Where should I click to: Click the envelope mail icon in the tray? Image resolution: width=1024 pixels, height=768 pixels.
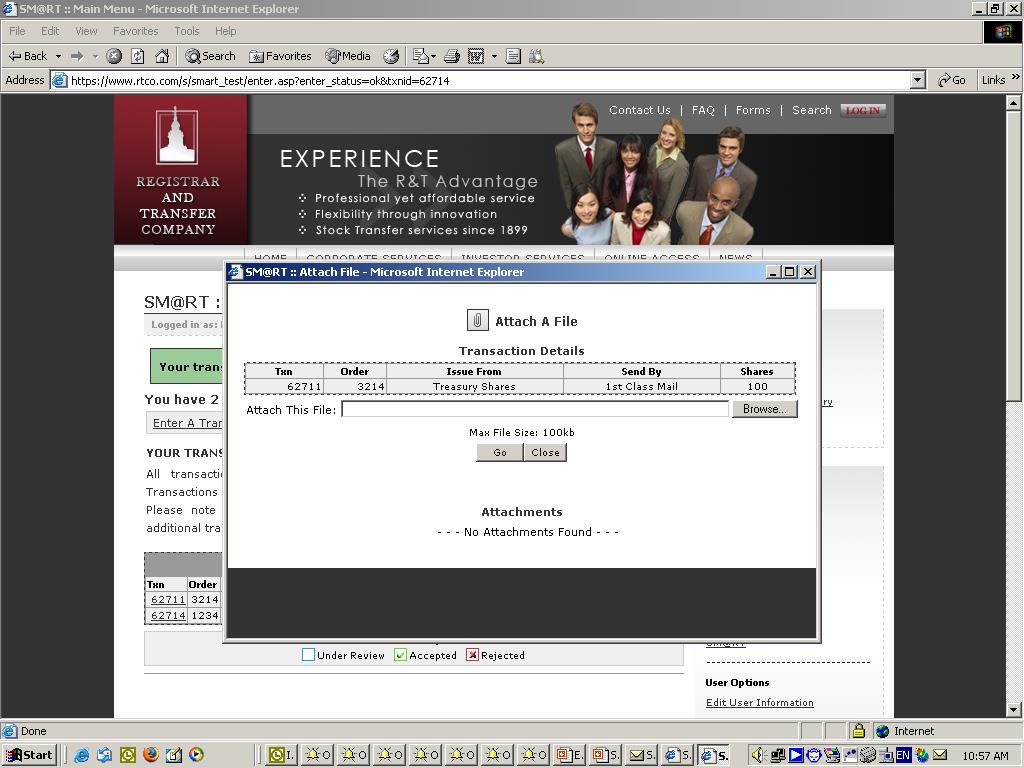coord(940,756)
